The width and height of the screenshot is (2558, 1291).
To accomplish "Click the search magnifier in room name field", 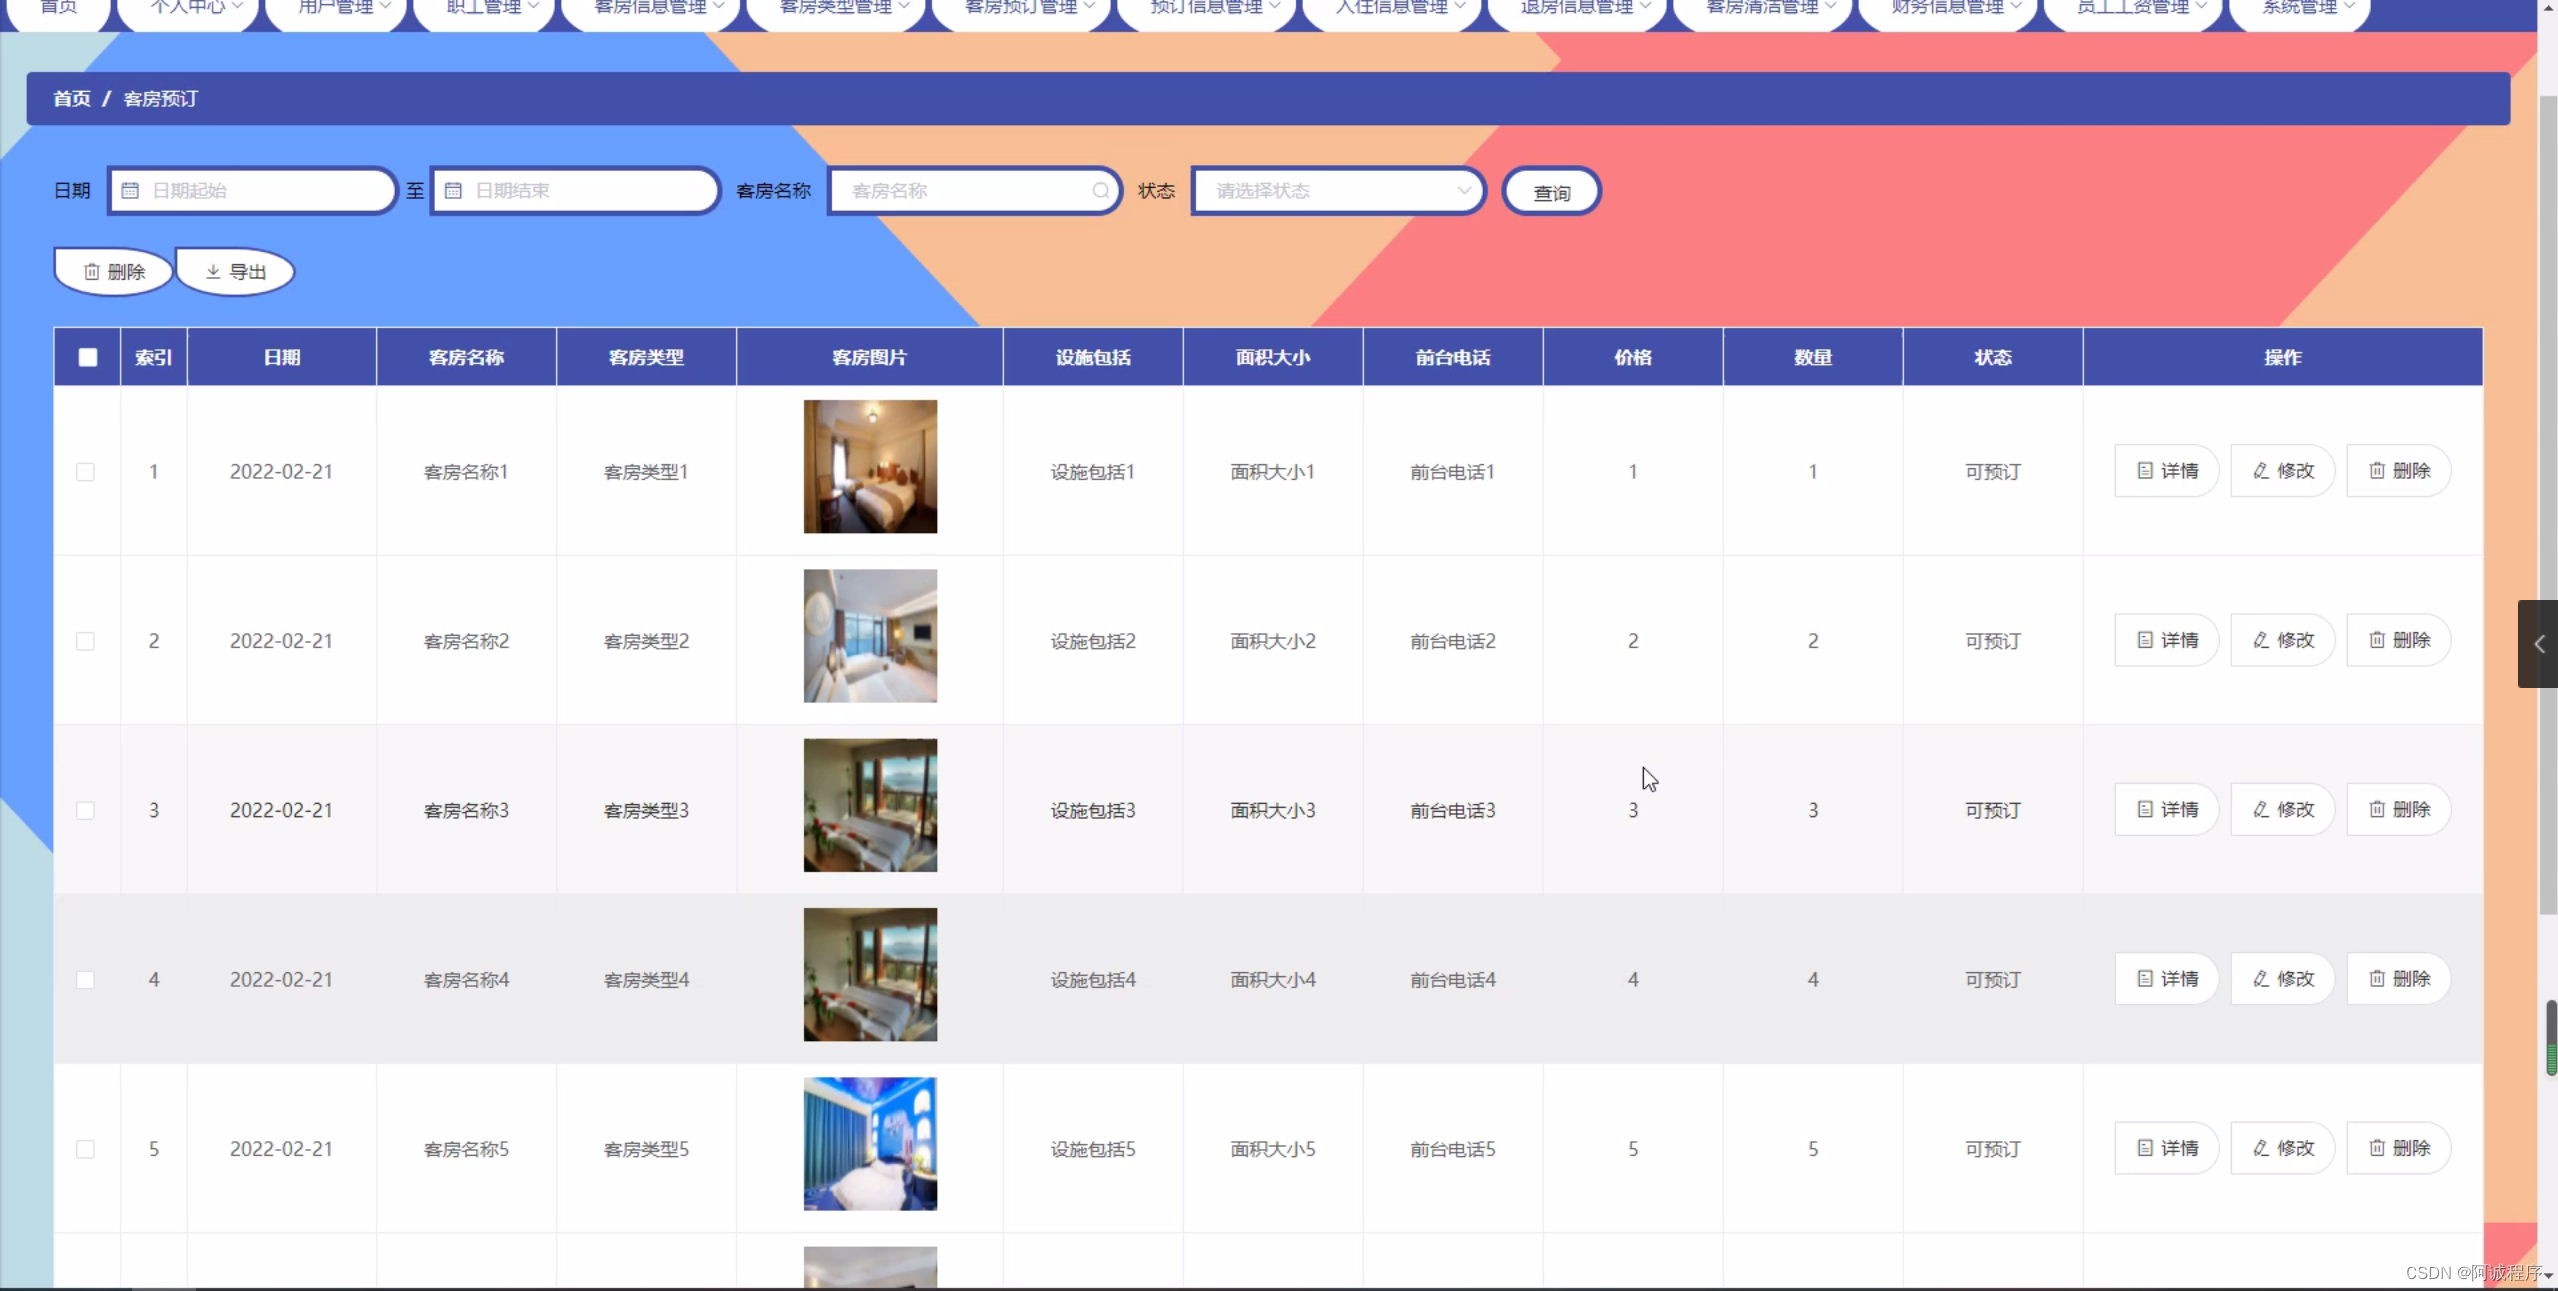I will tap(1100, 190).
